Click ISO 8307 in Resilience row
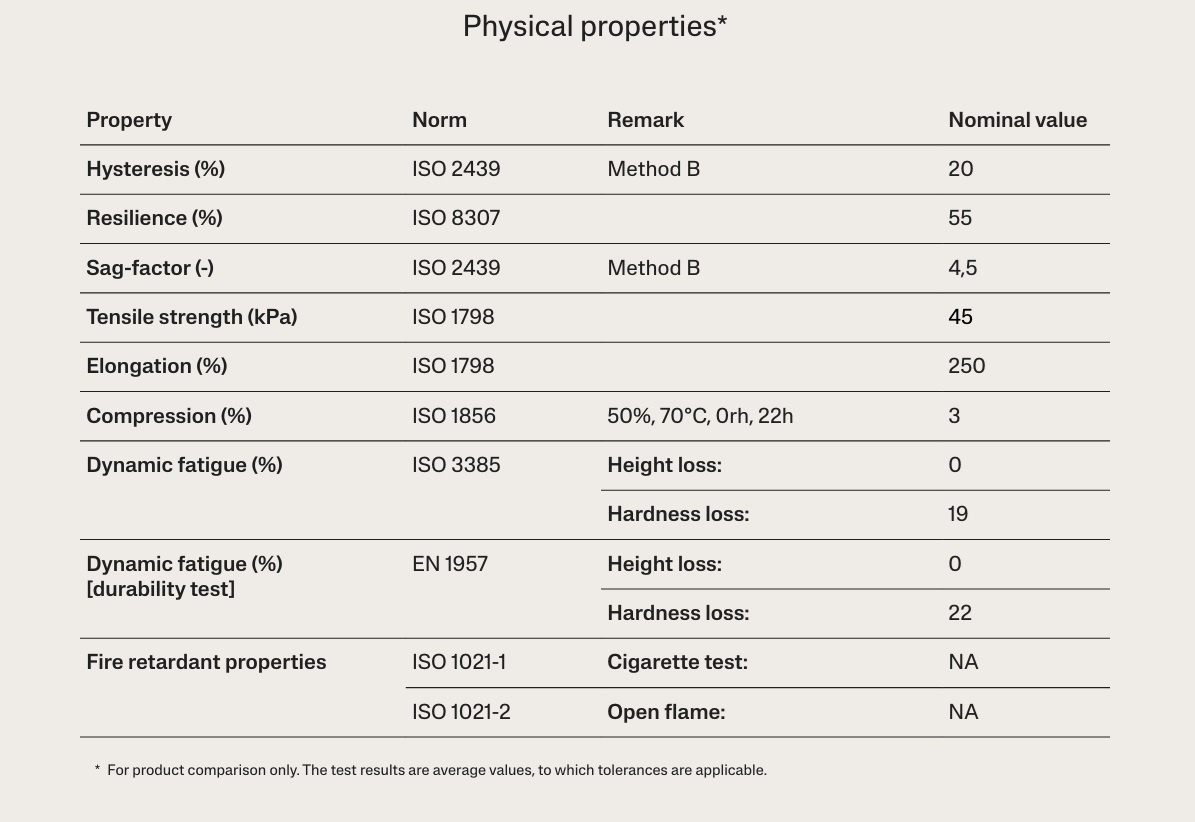Screen dimensions: 1195x822 456,218
